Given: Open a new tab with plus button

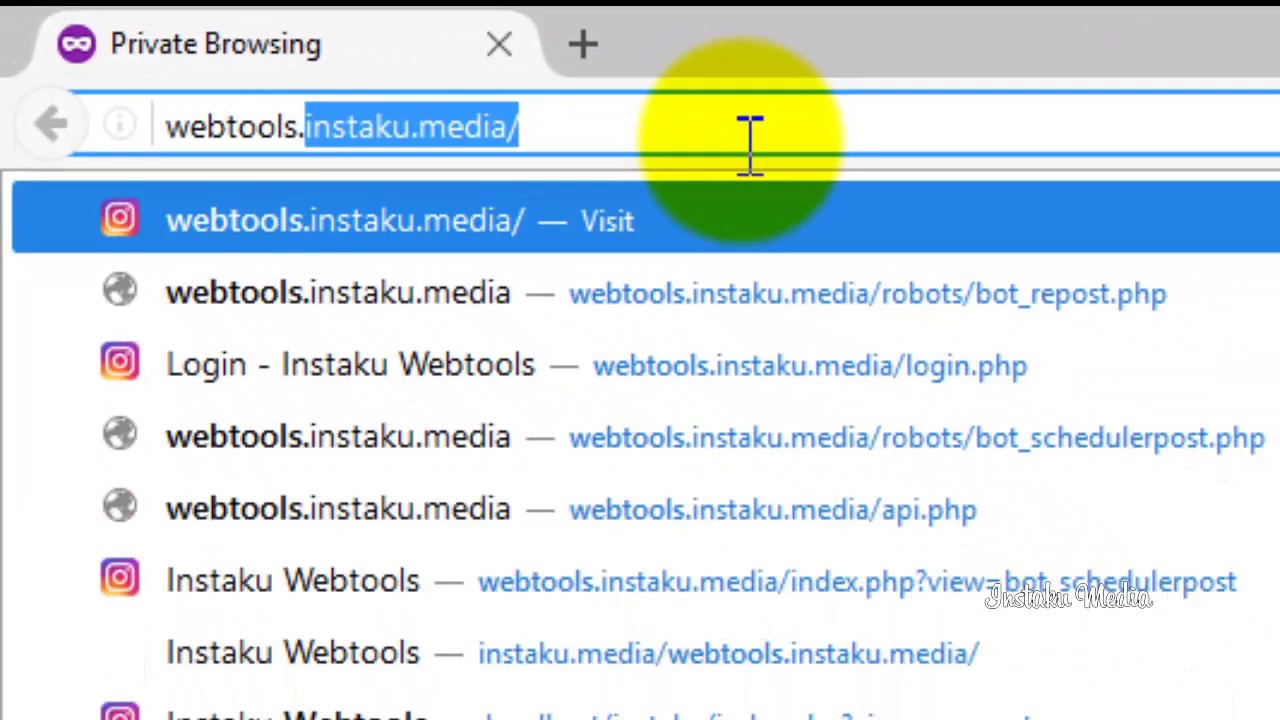Looking at the screenshot, I should tap(583, 44).
